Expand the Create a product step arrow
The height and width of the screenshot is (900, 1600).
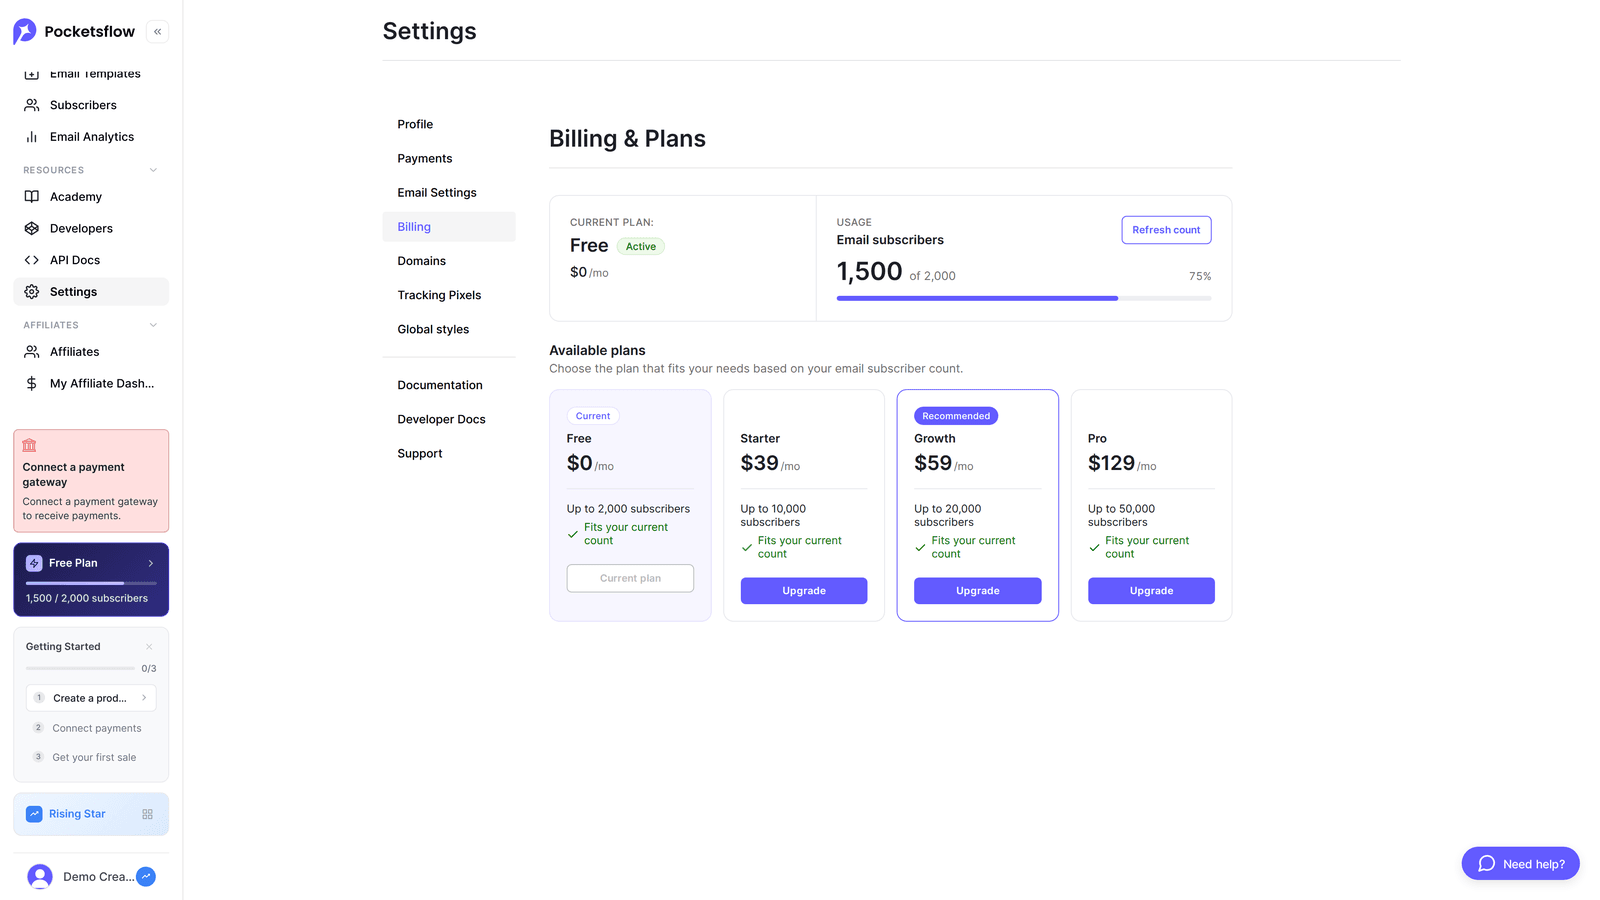click(x=144, y=698)
